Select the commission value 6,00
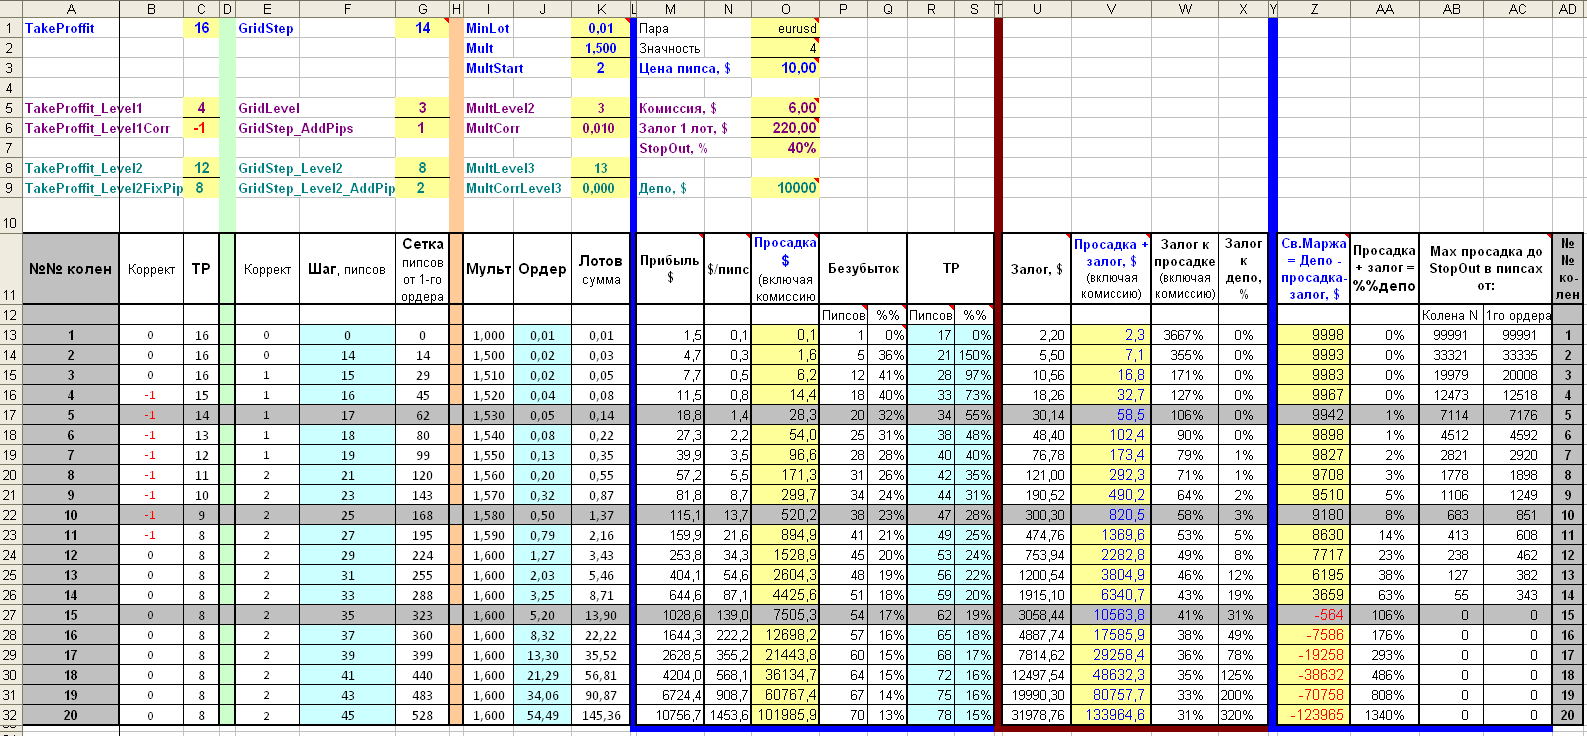Viewport: 1587px width, 736px height. [x=785, y=108]
